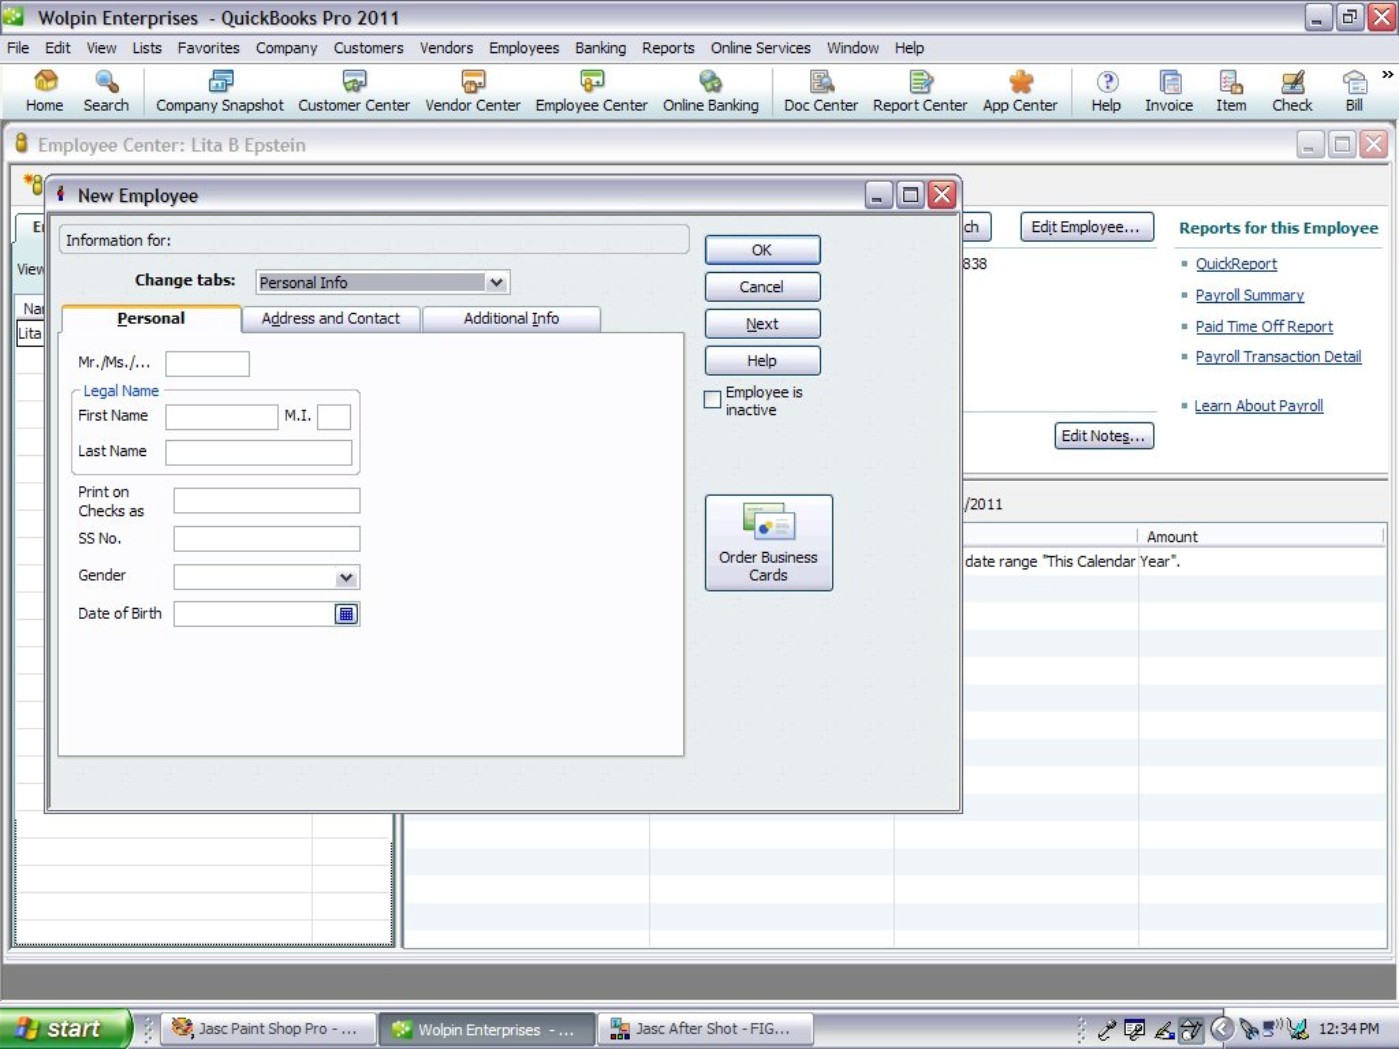Toggle Employee is inactive checkbox
Viewport: 1399px width, 1049px height.
(x=712, y=400)
